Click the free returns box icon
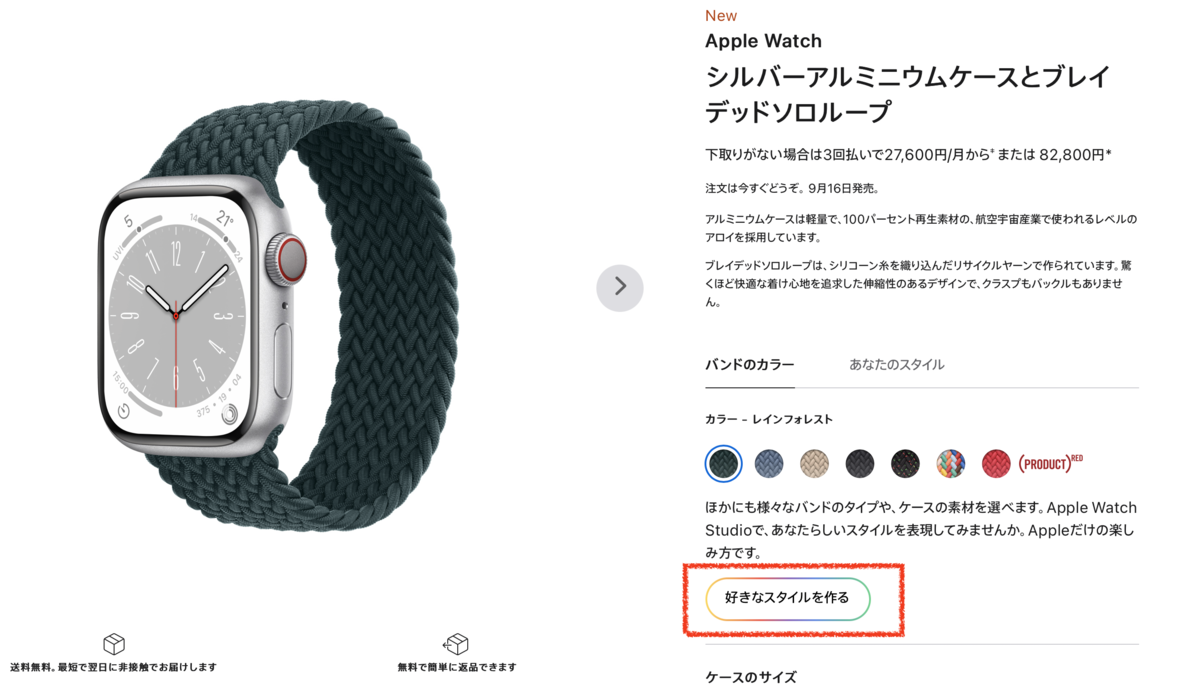 coord(456,643)
